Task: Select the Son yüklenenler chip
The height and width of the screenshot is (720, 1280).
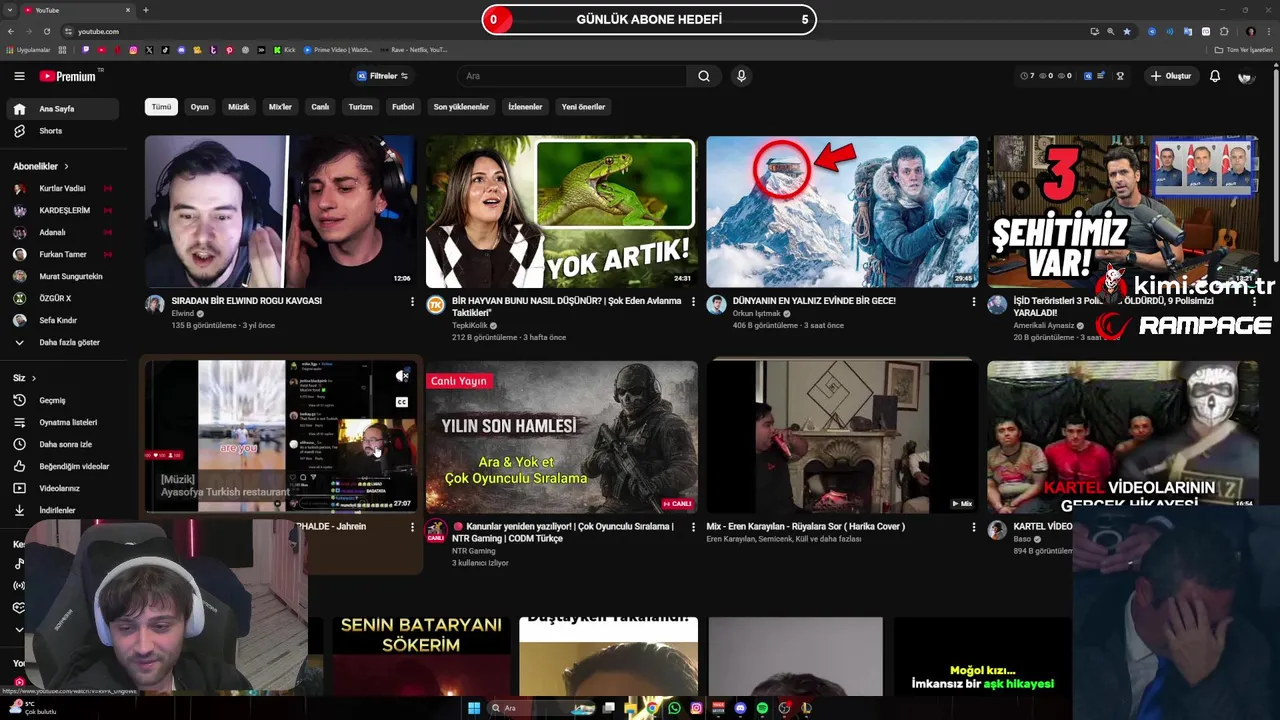Action: tap(461, 107)
